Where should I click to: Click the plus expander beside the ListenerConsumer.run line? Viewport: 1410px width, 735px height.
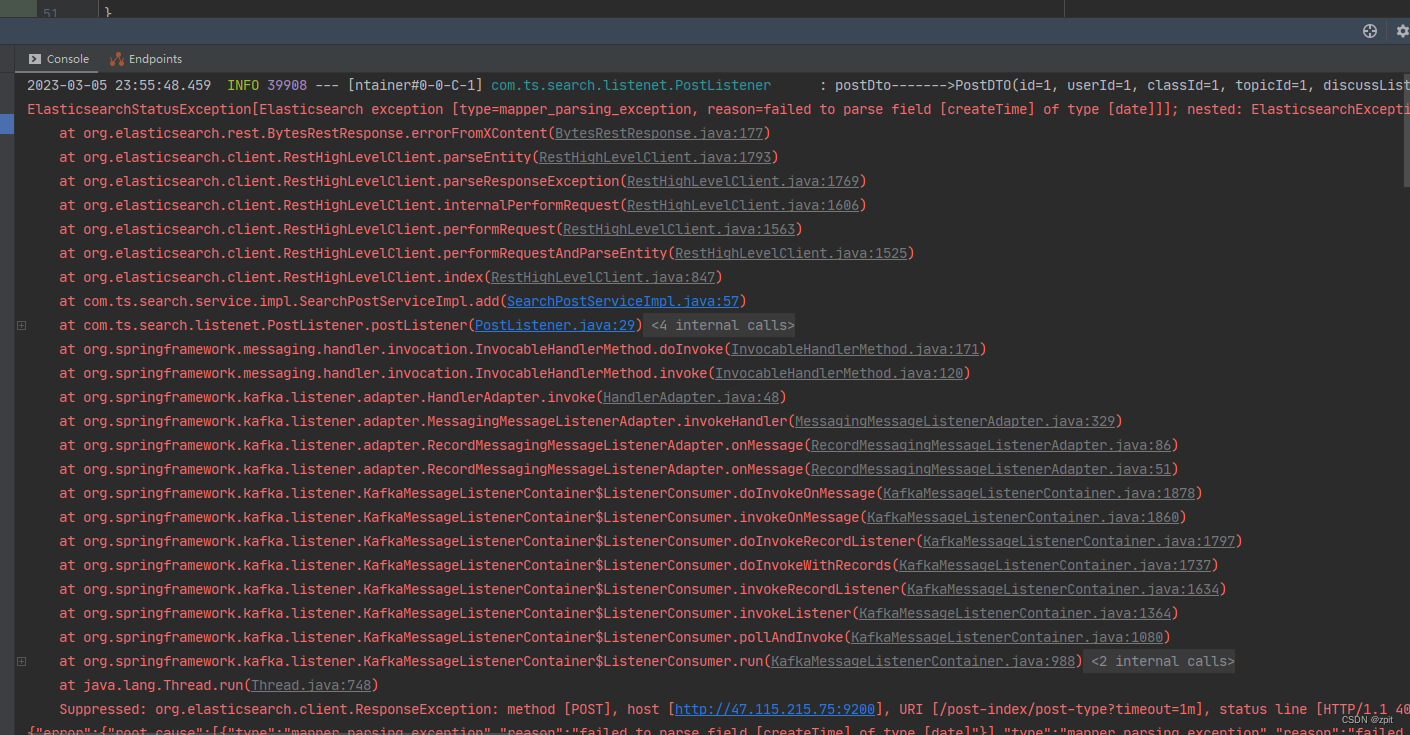pyautogui.click(x=21, y=661)
